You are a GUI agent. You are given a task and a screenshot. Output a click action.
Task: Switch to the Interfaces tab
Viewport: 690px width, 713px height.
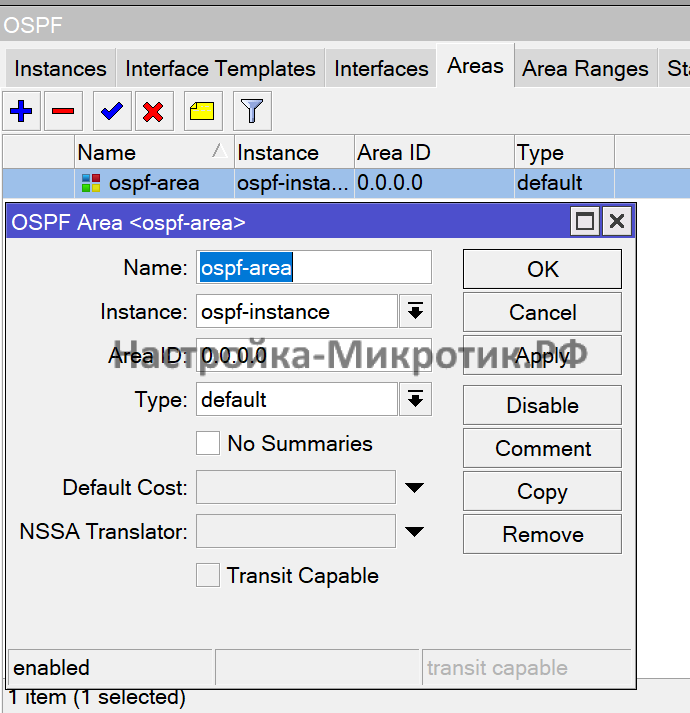[x=381, y=69]
